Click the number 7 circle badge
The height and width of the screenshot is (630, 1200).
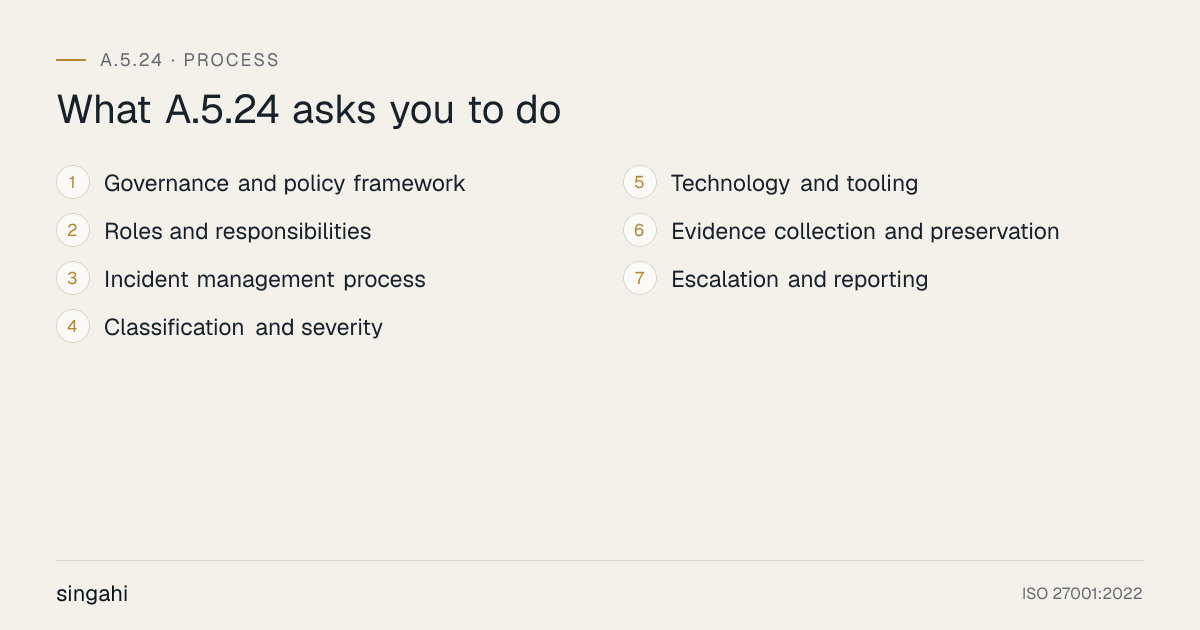coord(640,279)
